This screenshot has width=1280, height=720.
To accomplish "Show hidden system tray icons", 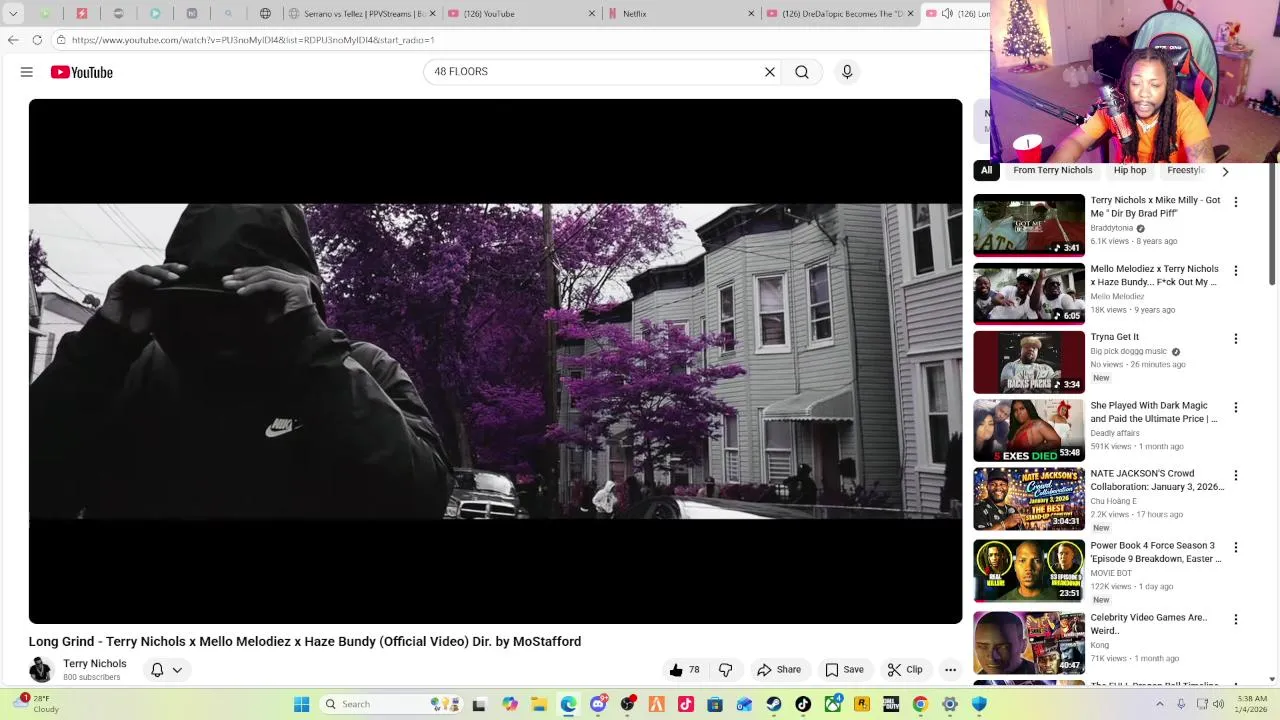I will pos(1160,704).
